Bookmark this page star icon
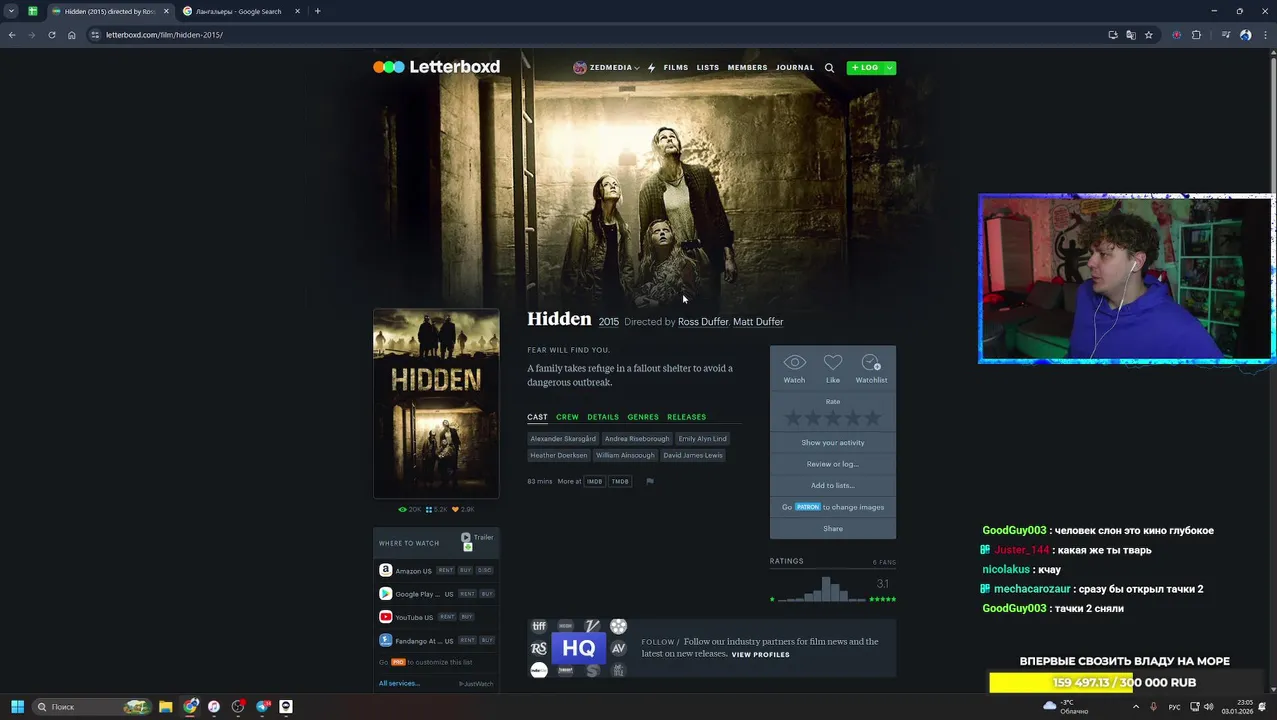This screenshot has height=720, width=1277. click(x=1148, y=35)
